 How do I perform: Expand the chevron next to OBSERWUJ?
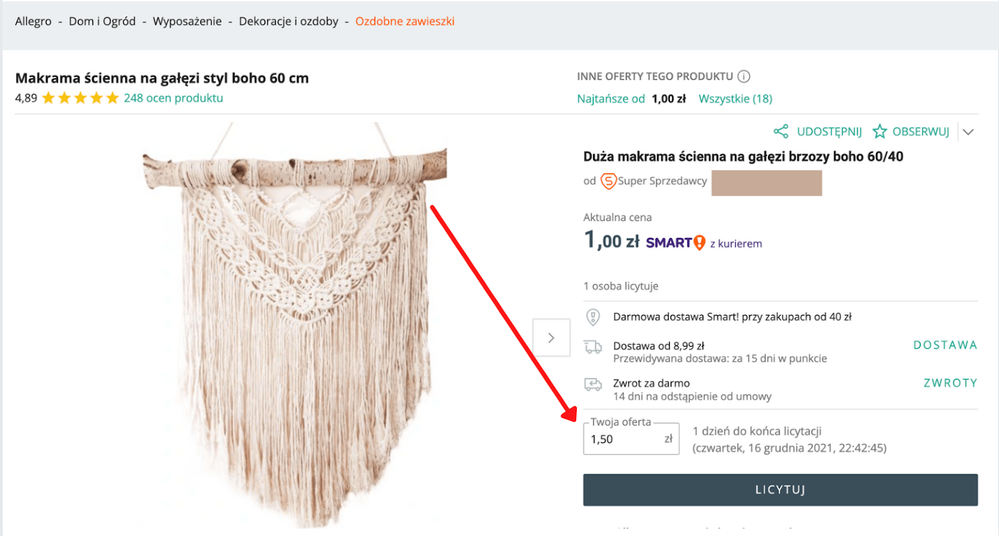[x=967, y=131]
